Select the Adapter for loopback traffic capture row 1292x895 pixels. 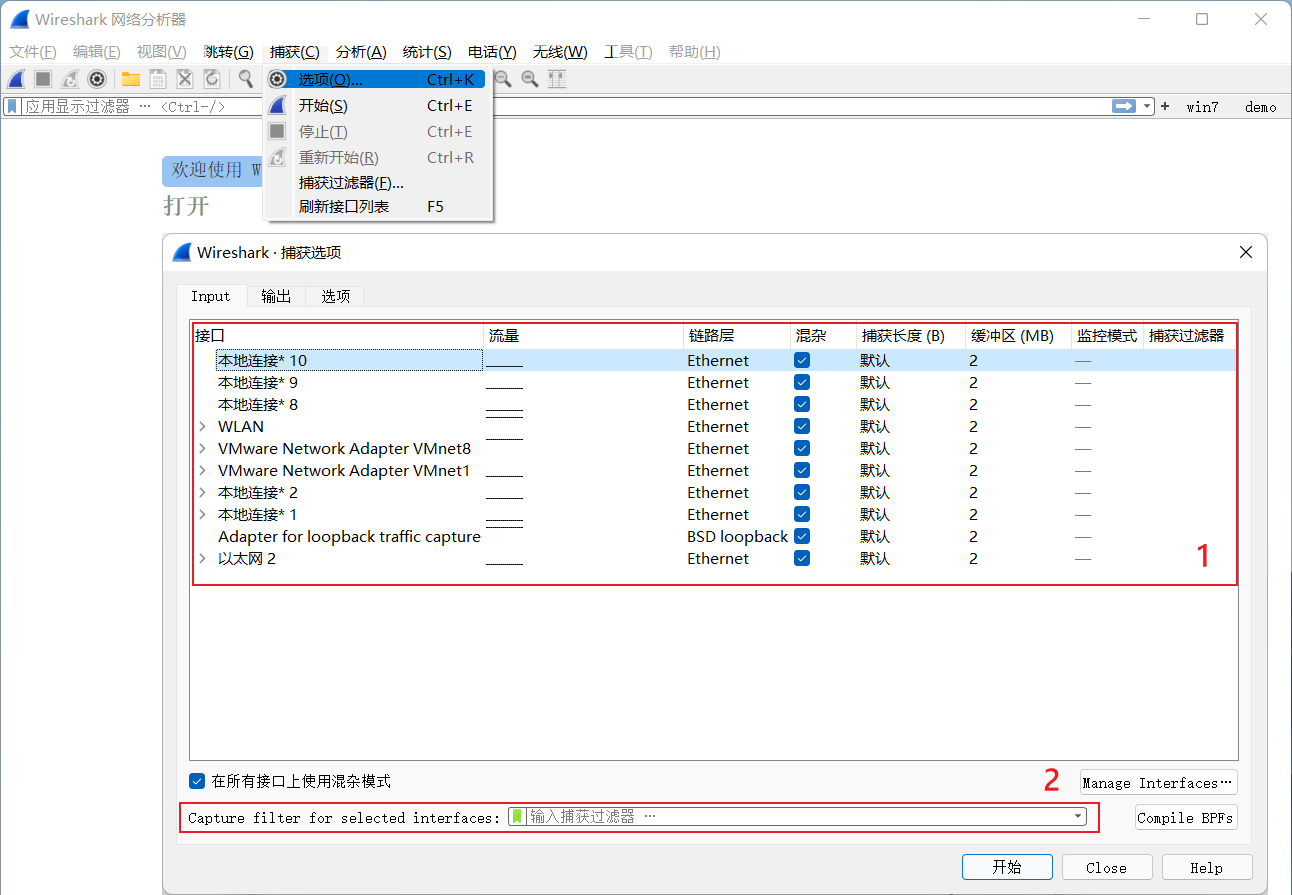715,537
